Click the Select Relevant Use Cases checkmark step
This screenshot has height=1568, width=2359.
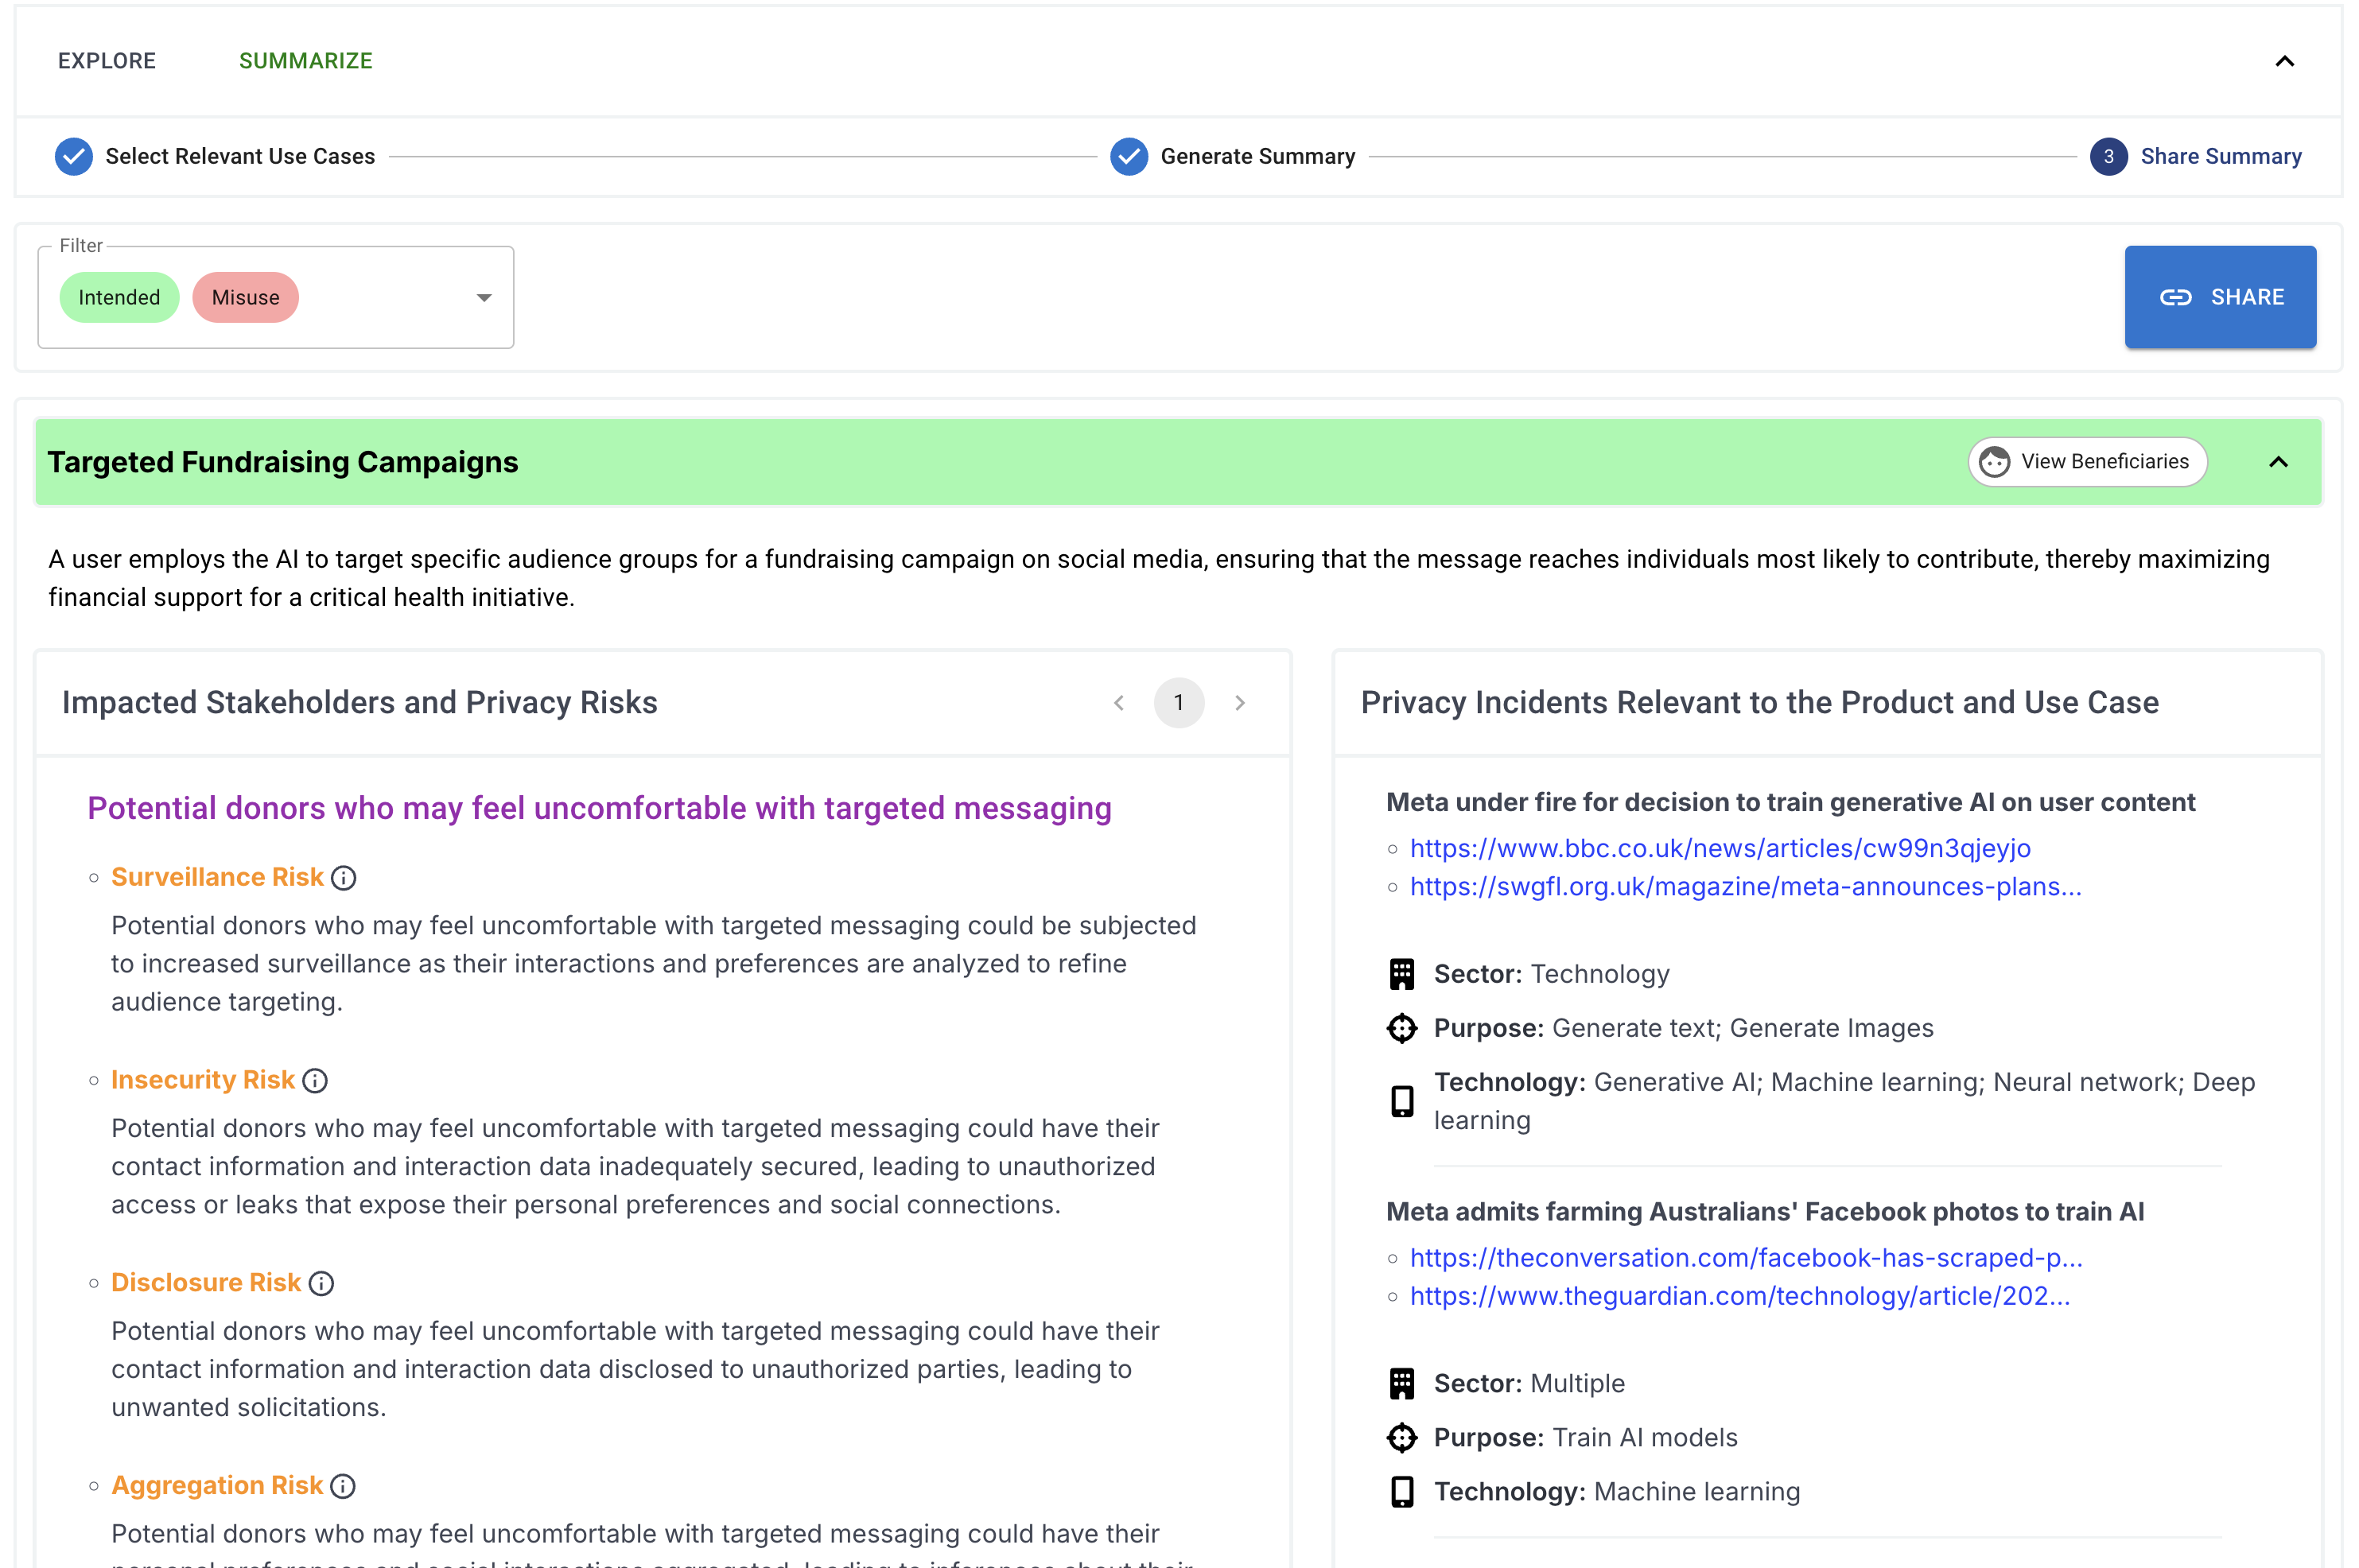74,157
